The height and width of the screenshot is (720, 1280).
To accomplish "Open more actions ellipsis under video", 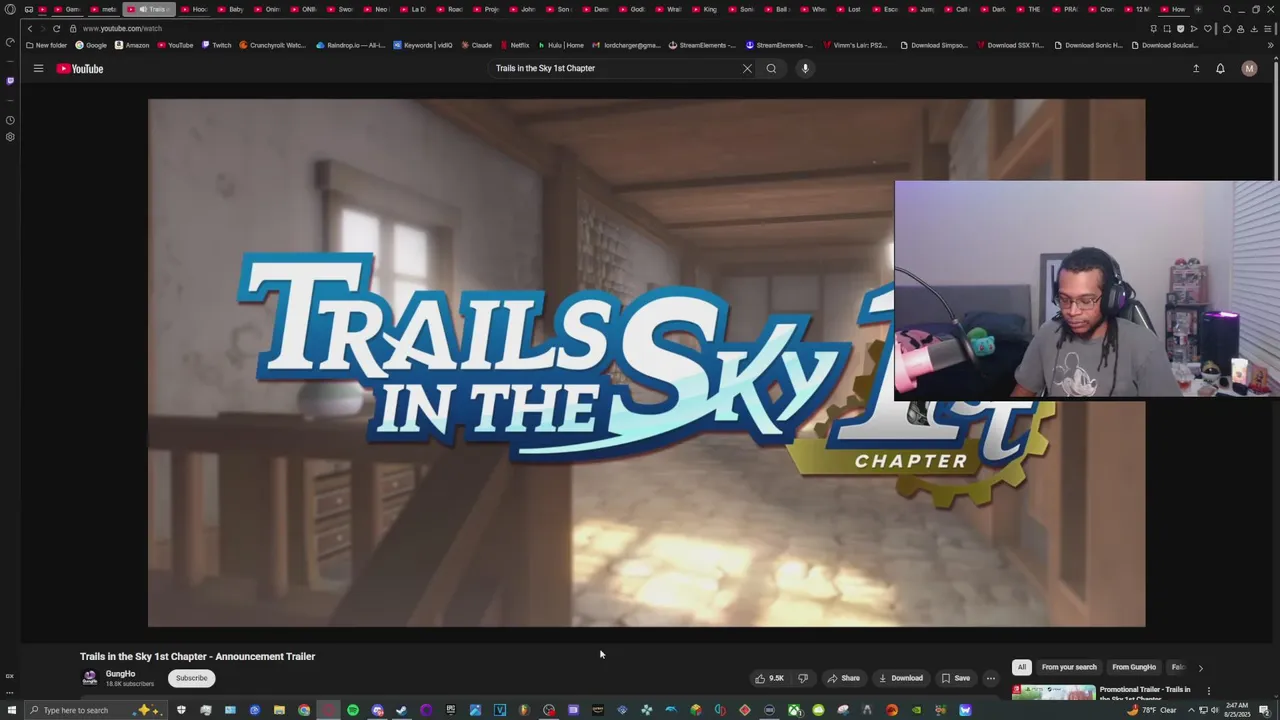I will (991, 678).
